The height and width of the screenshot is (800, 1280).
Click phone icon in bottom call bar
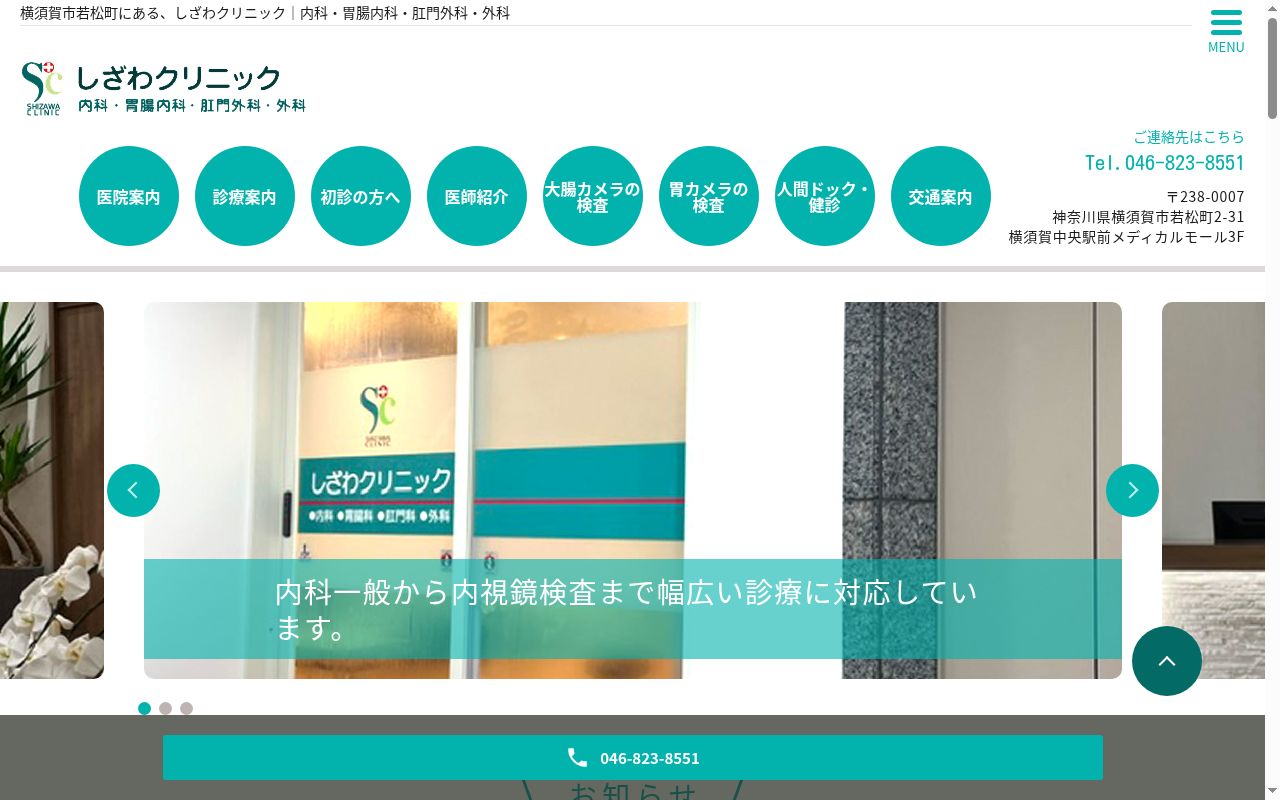(x=577, y=757)
